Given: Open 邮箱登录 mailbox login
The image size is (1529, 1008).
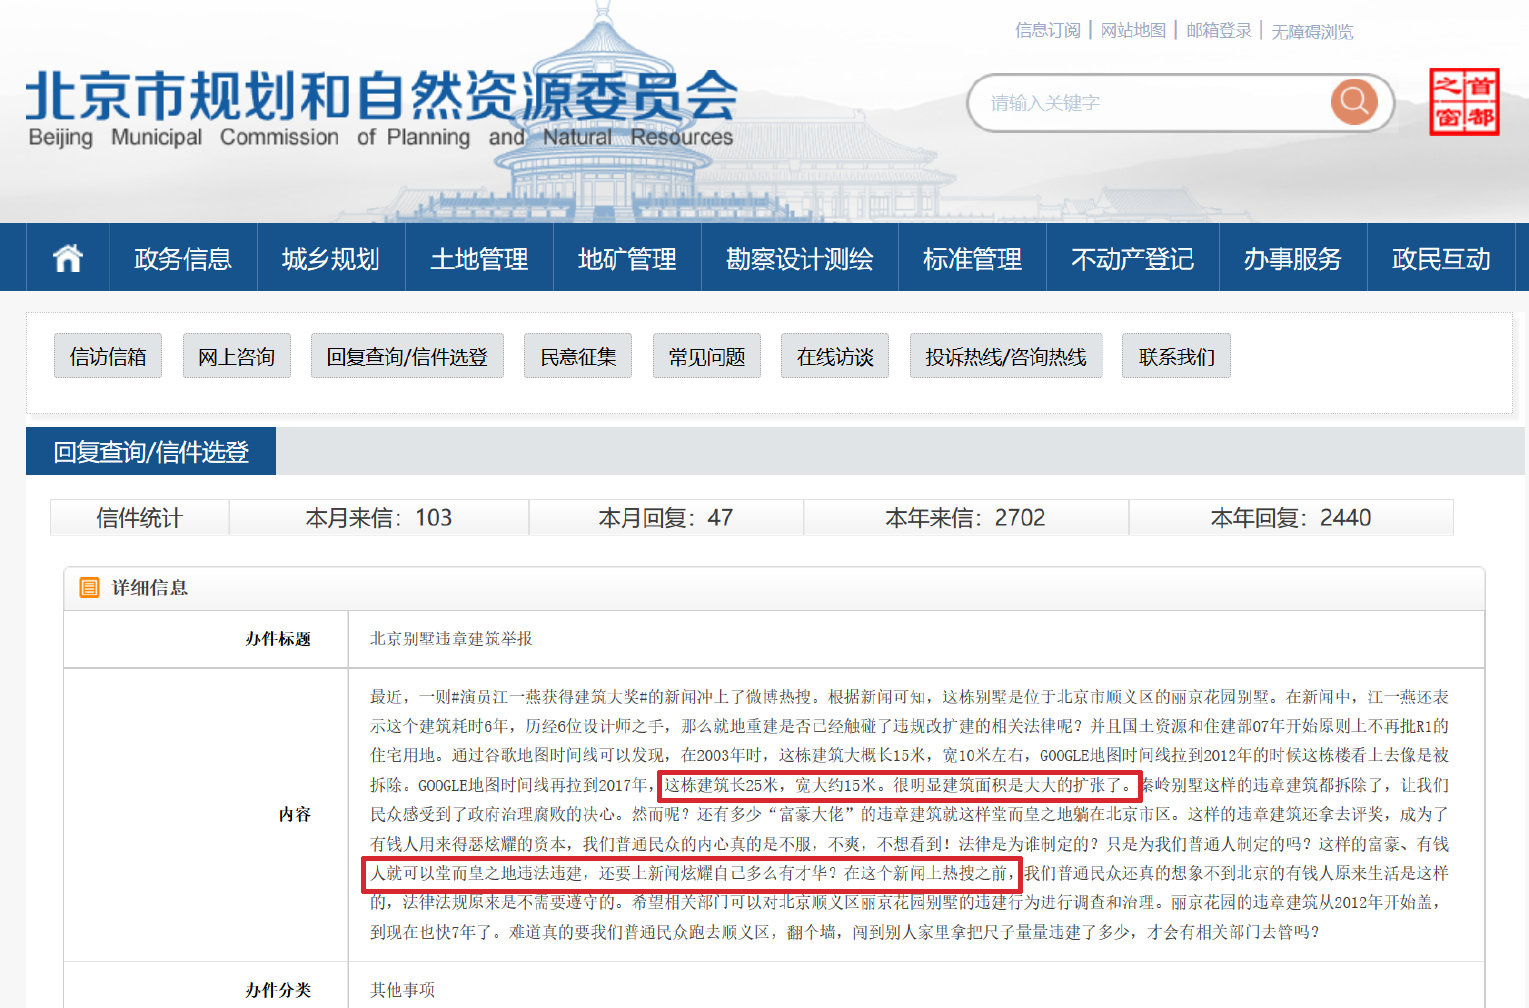Looking at the screenshot, I should pyautogui.click(x=1218, y=31).
